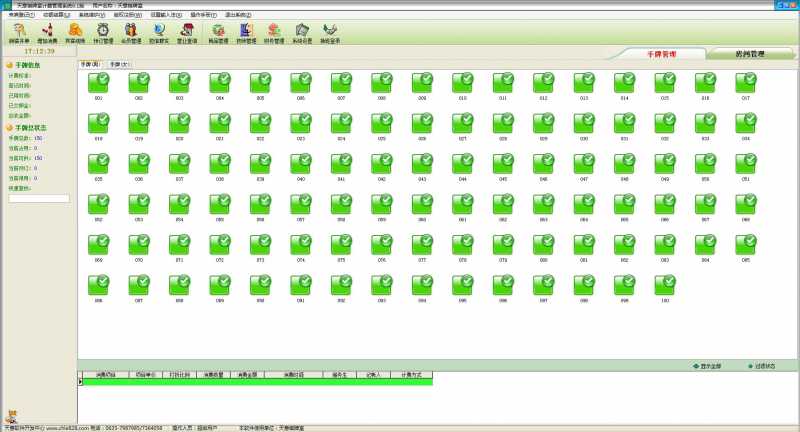Open 会员管理 in the toolbar
This screenshot has height=432, width=800.
(x=131, y=33)
